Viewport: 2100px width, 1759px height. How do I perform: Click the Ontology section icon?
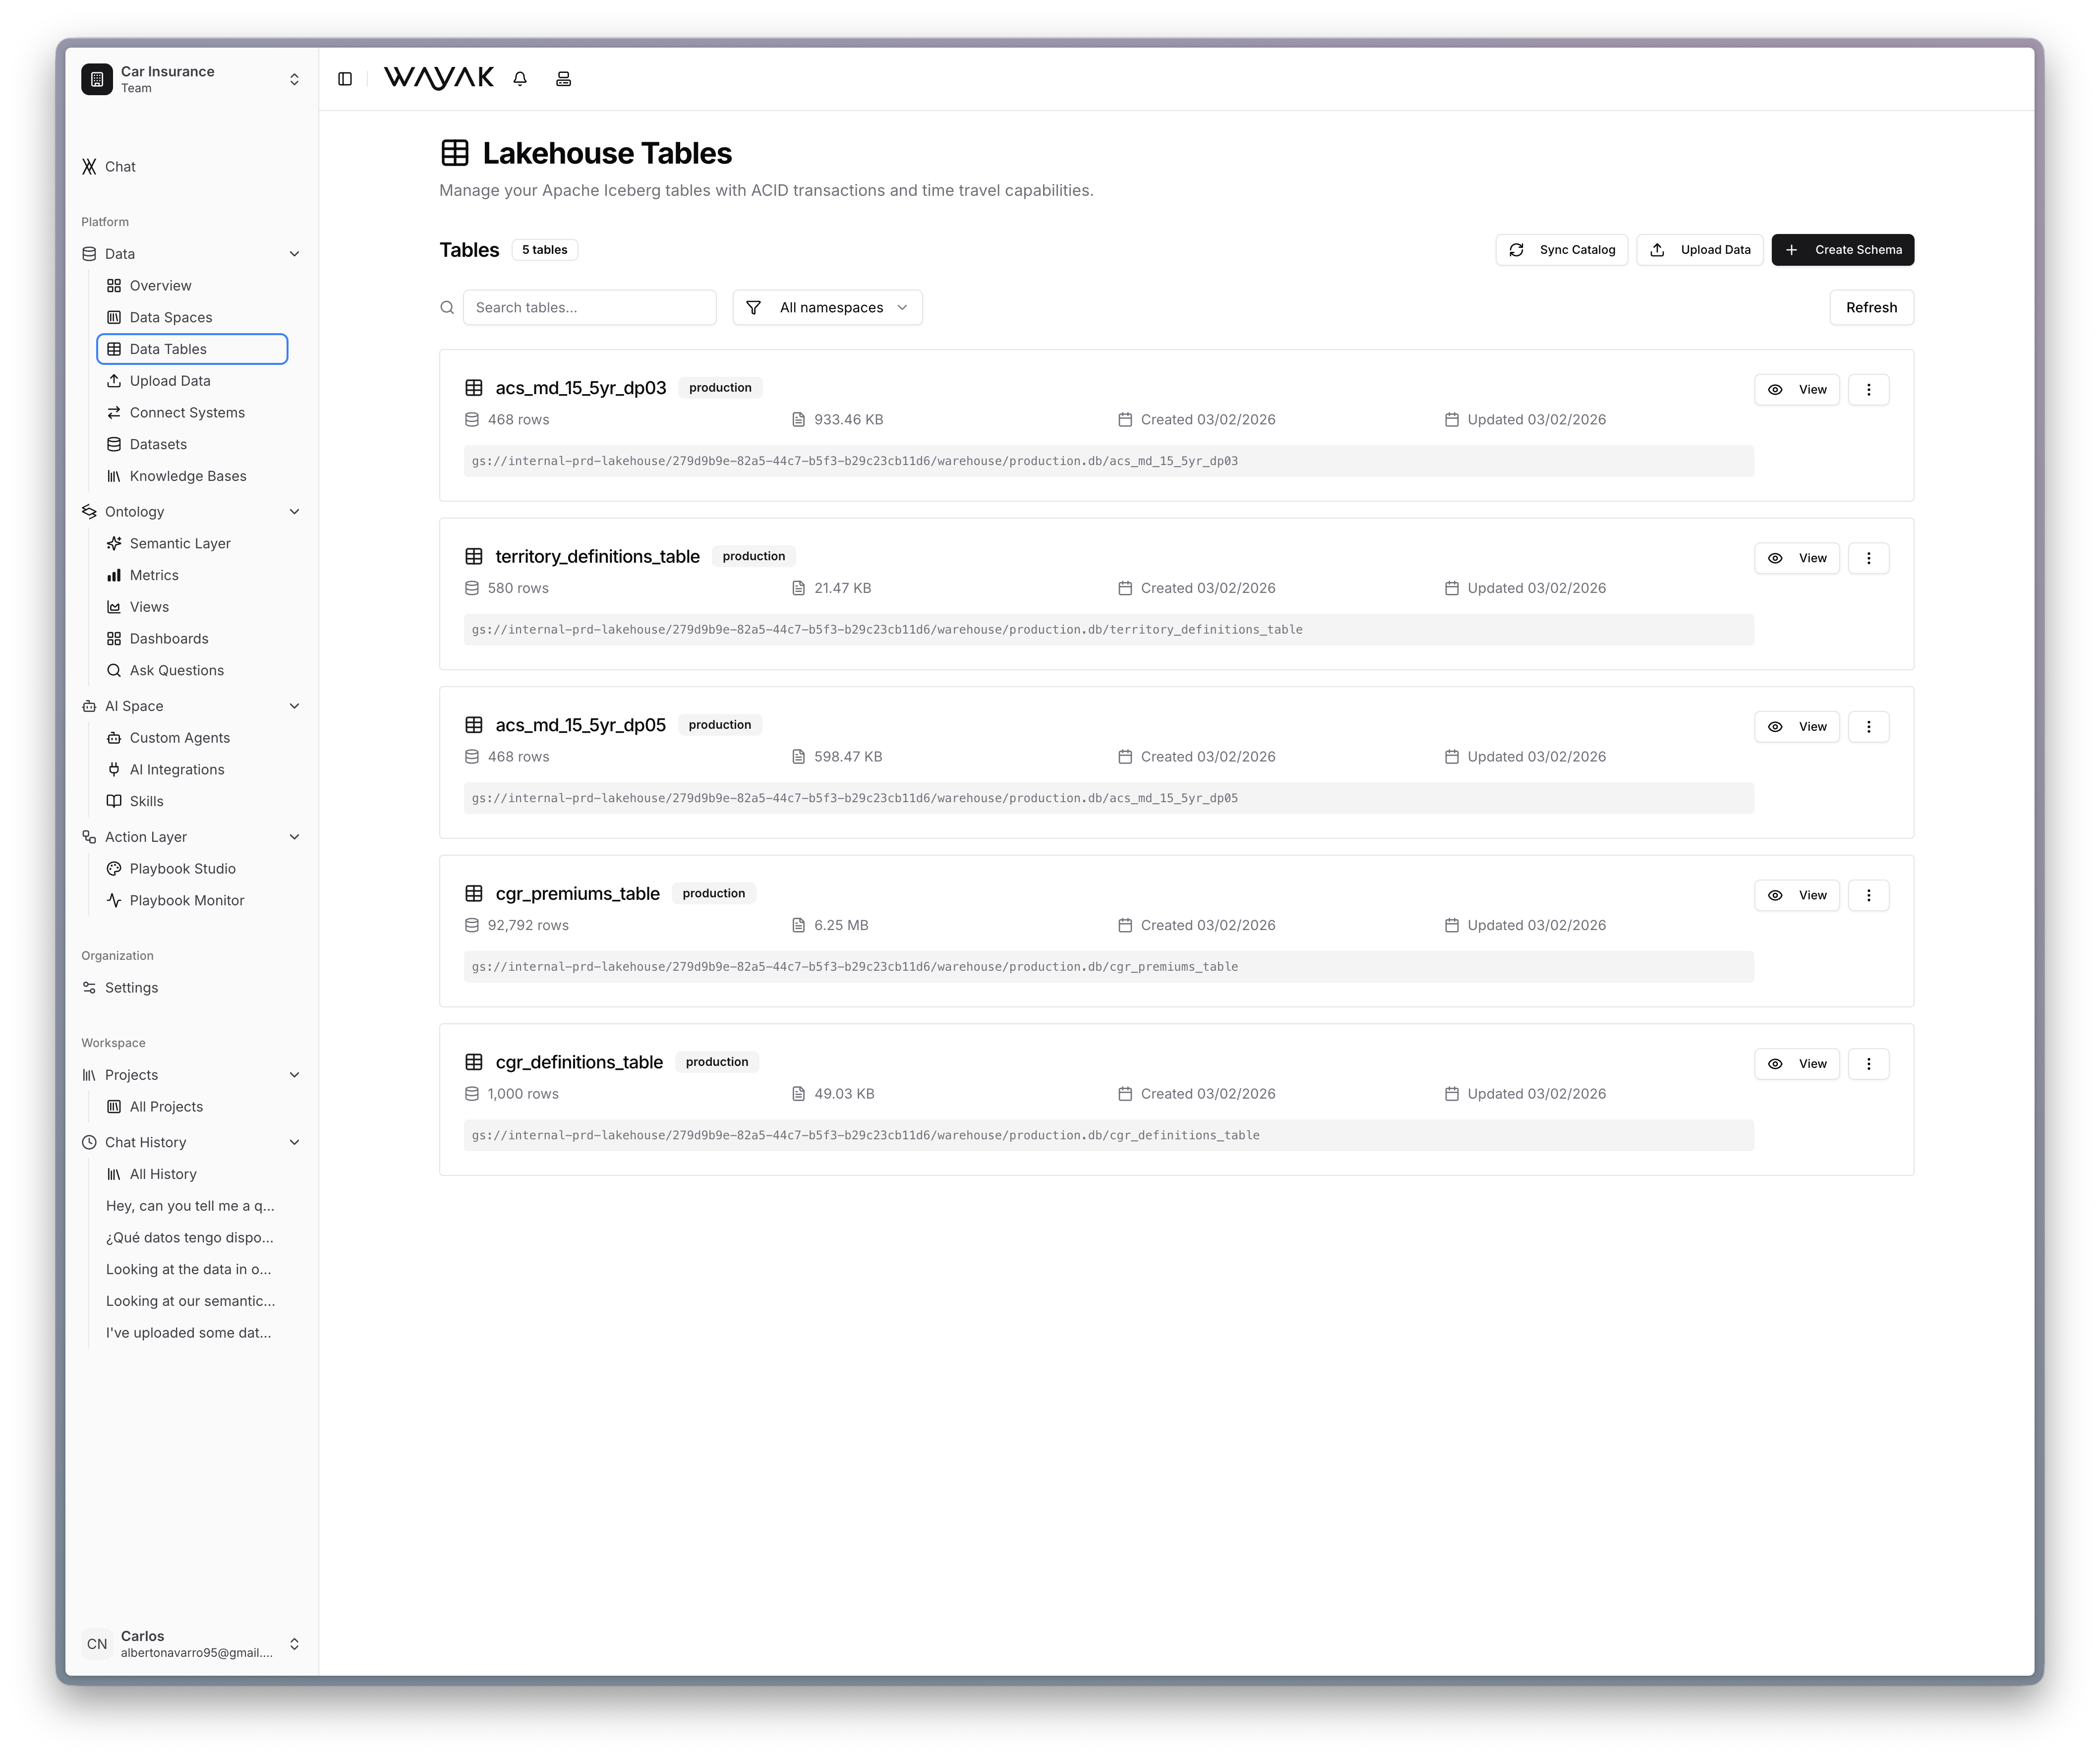tap(89, 512)
